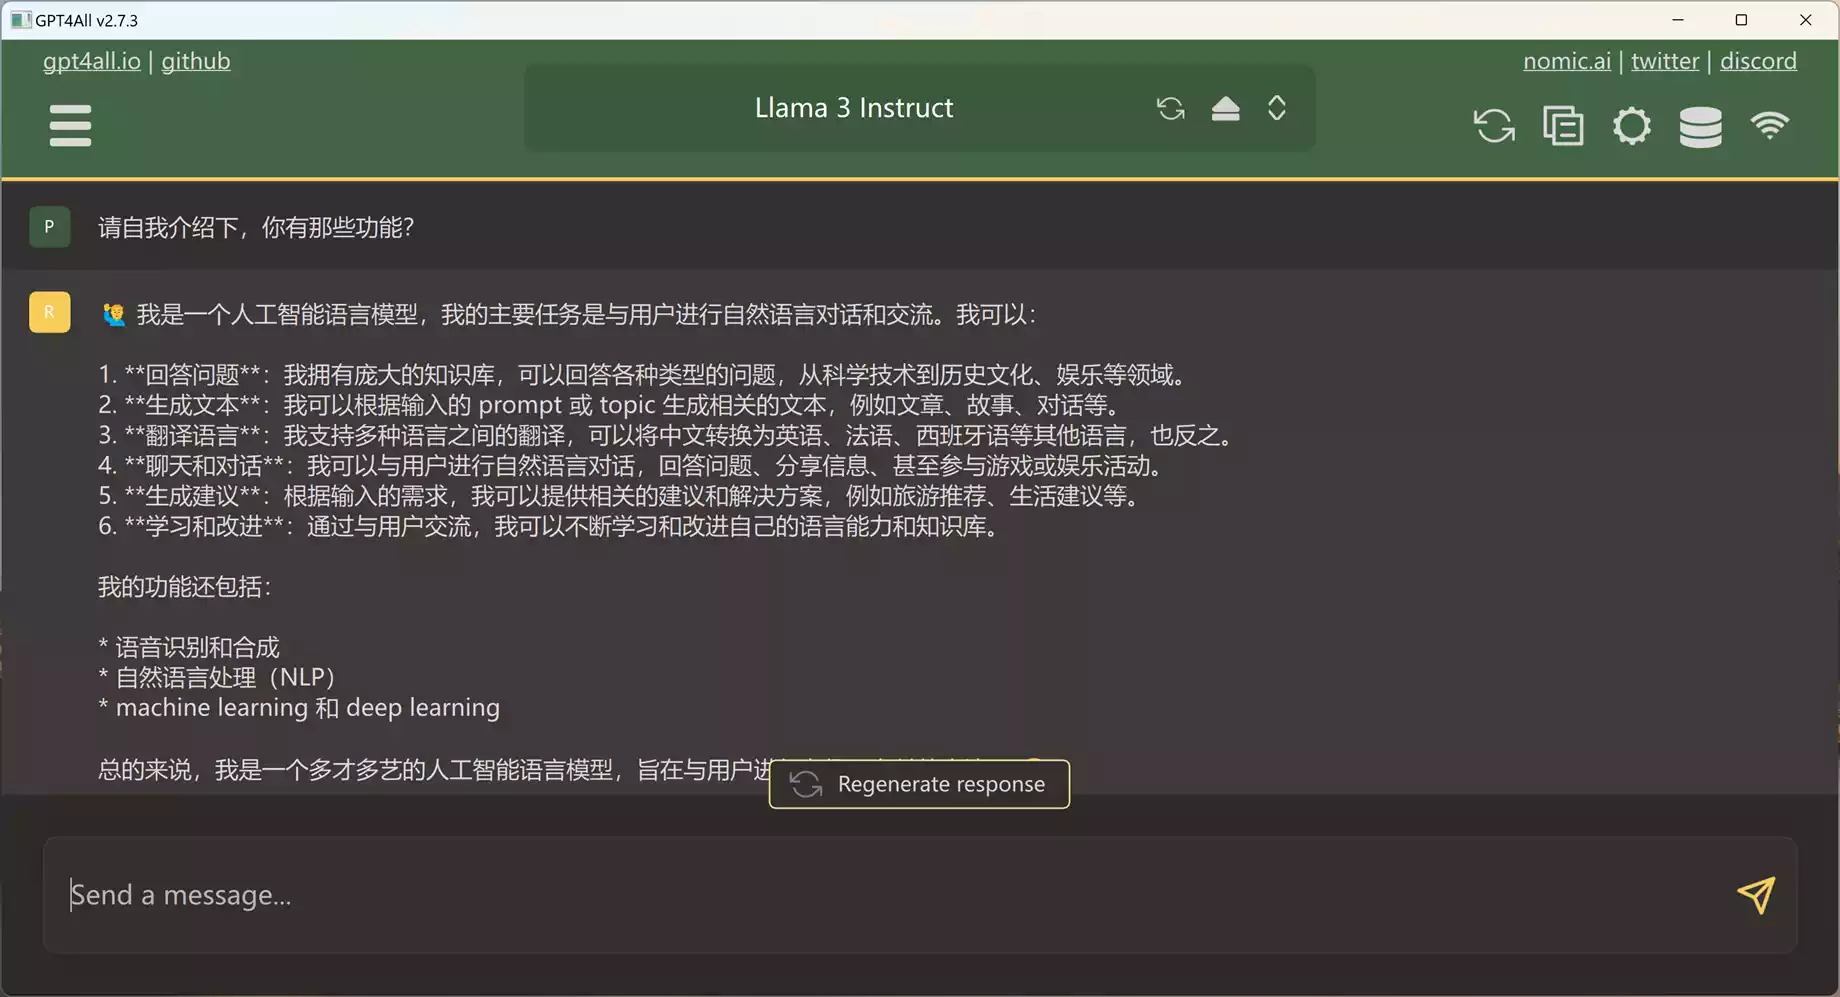Reset the conversation with refresh icon
Image resolution: width=1840 pixels, height=997 pixels.
1494,126
